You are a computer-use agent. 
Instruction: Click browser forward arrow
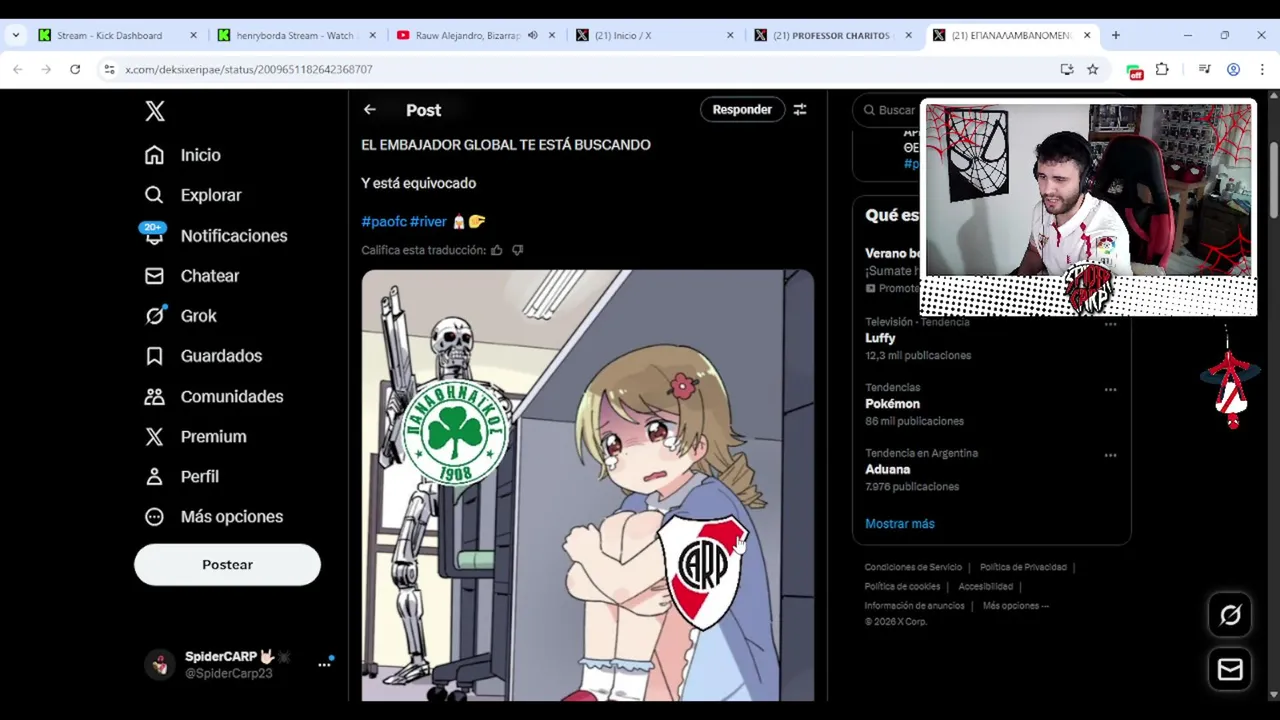click(46, 69)
